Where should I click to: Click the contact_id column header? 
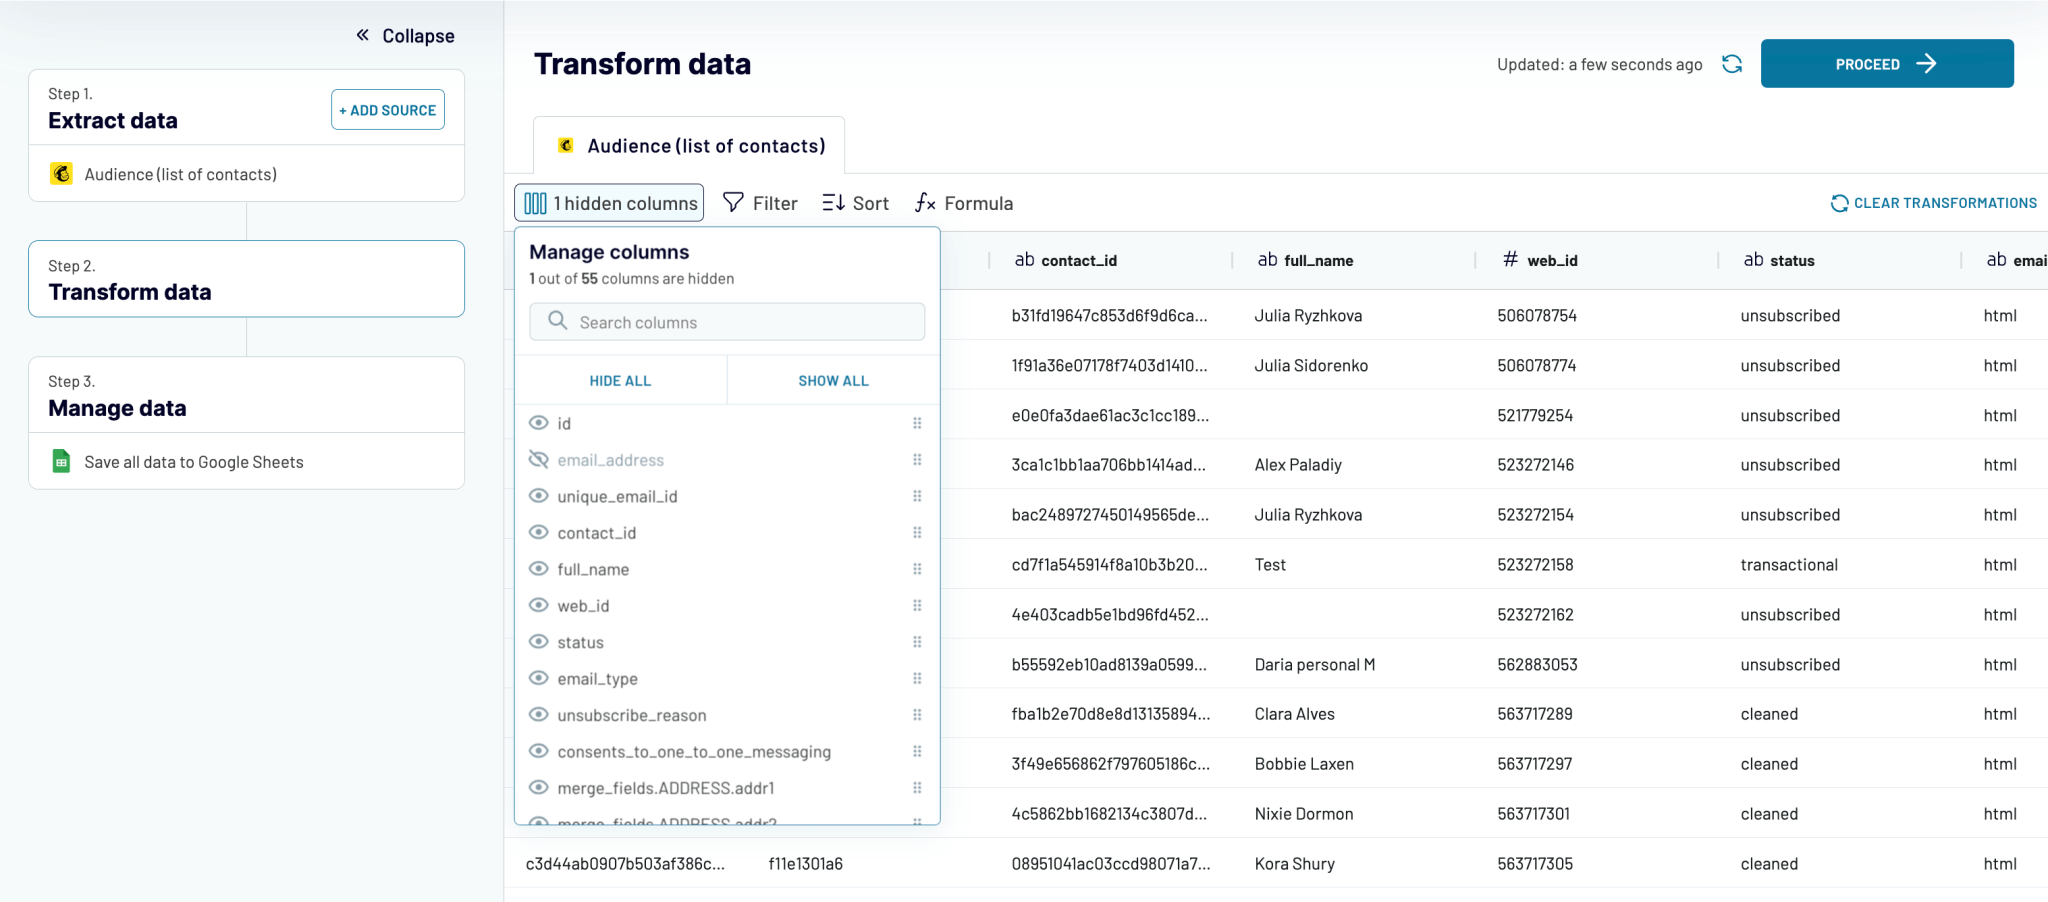[1110, 260]
